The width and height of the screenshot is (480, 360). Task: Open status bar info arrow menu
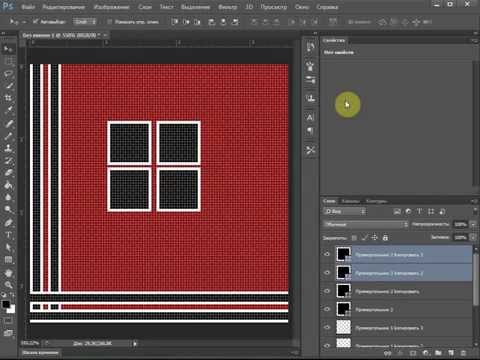pyautogui.click(x=135, y=343)
